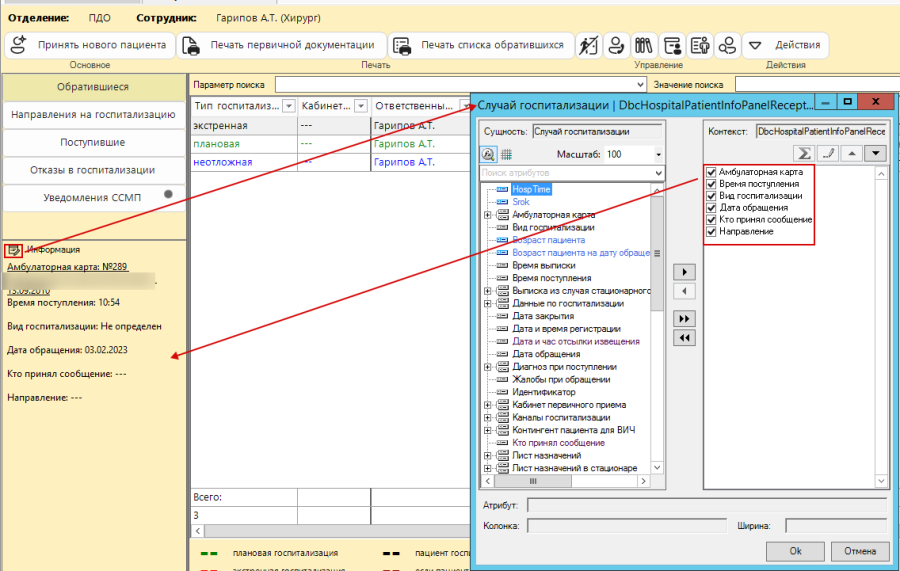Toggle the grid icon next to Масштаб
The height and width of the screenshot is (571, 900).
506,154
